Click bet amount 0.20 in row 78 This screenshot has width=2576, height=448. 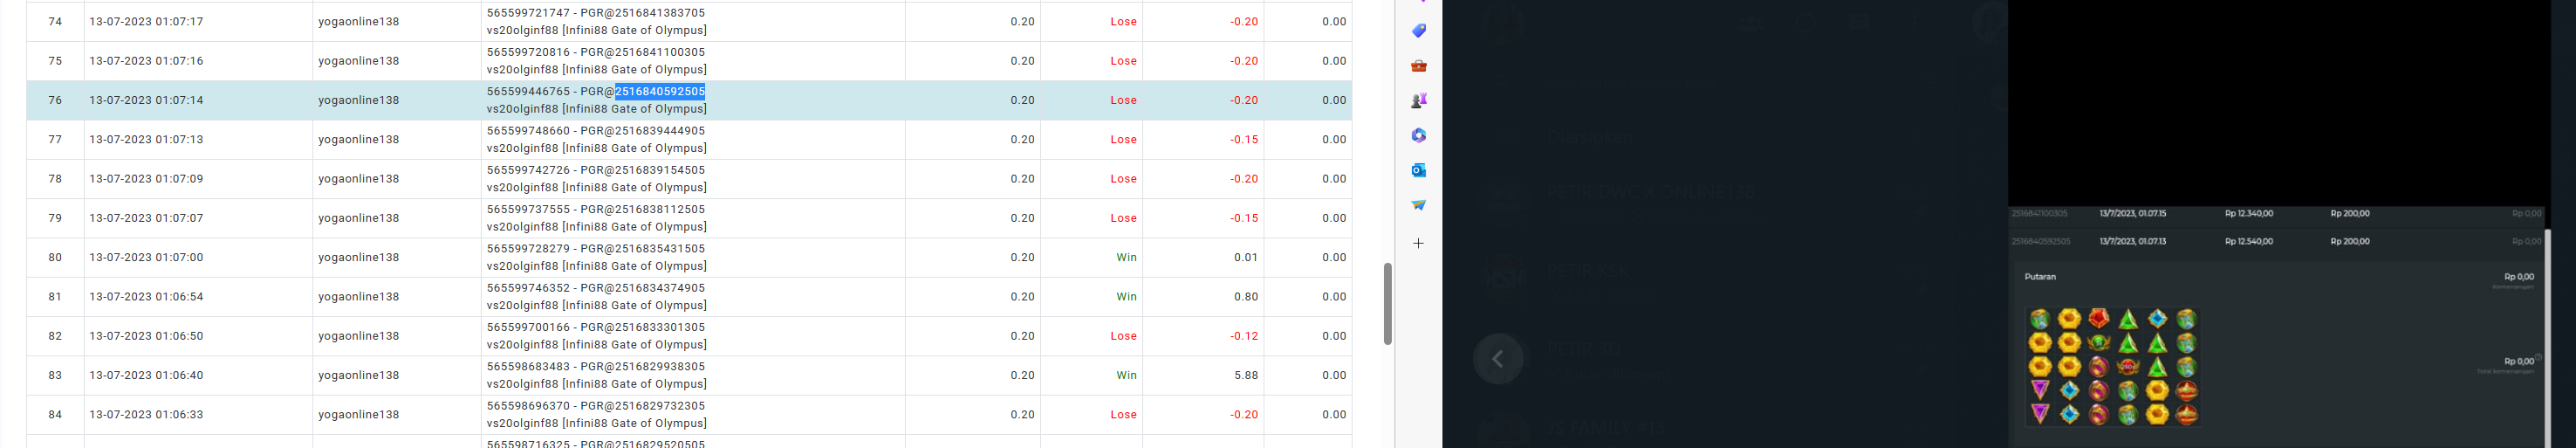[x=1022, y=179]
